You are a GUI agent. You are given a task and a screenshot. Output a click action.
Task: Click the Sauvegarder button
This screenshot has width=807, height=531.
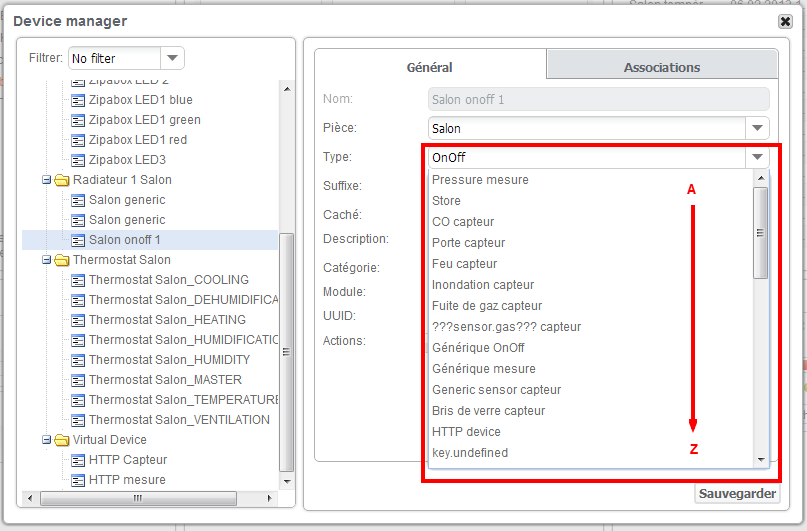pyautogui.click(x=737, y=493)
